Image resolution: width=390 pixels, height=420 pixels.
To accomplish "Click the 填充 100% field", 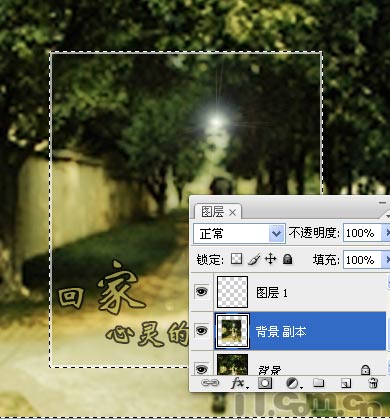I will [363, 259].
